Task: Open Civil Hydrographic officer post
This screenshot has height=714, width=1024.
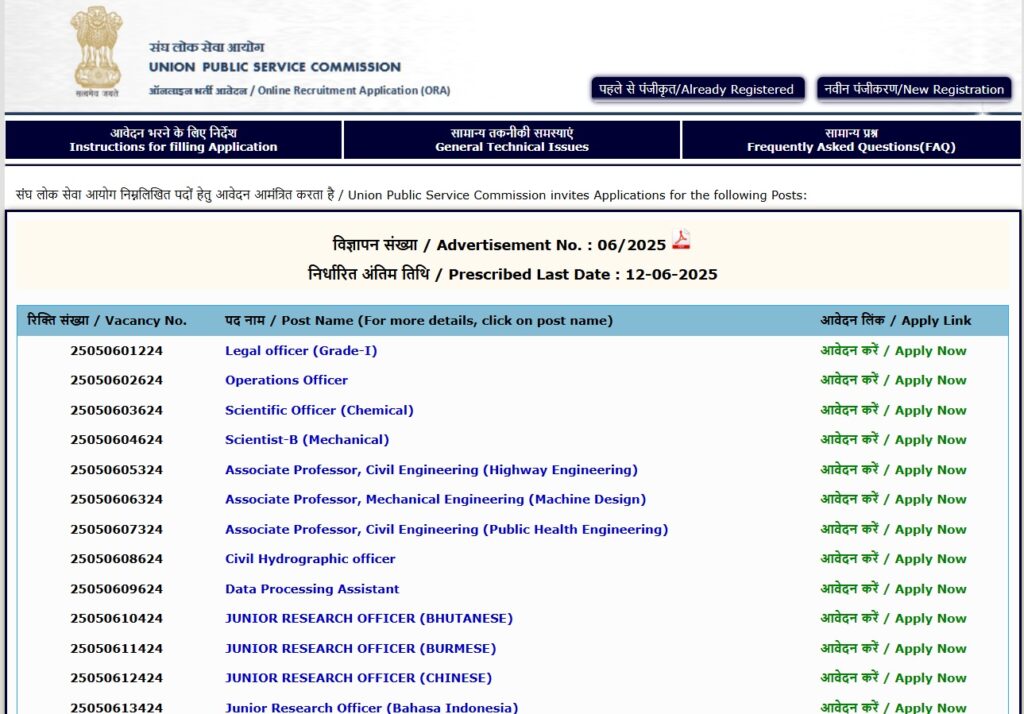Action: coord(310,559)
